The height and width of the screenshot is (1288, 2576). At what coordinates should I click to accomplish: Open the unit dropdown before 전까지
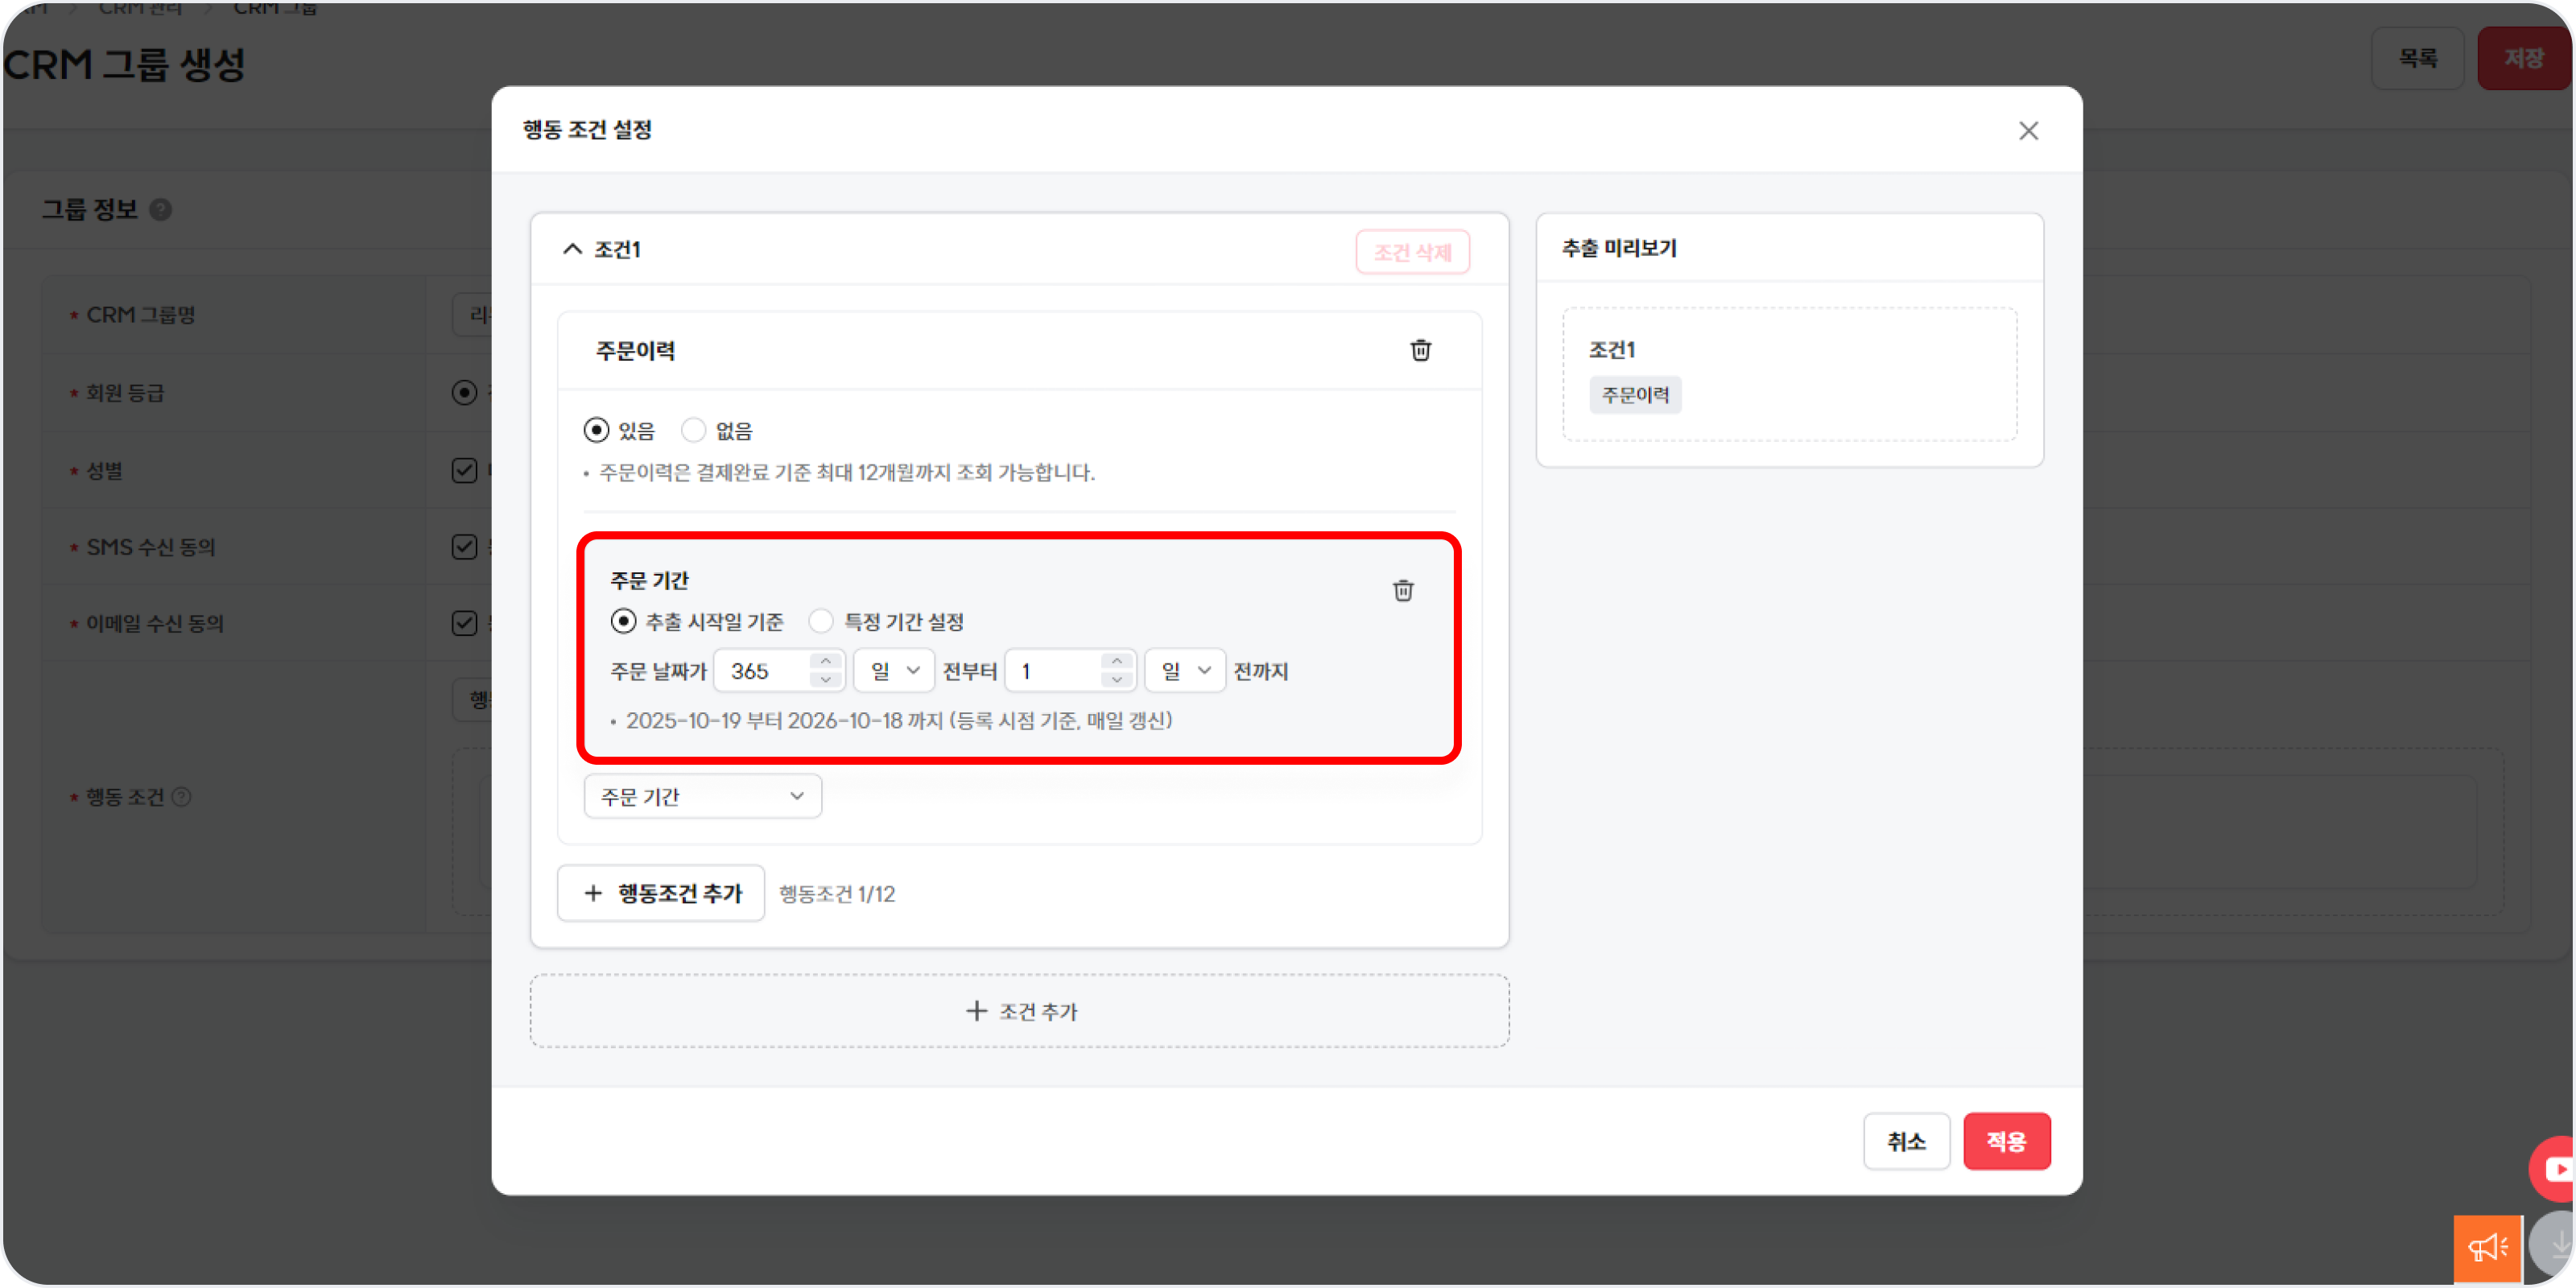point(1185,670)
